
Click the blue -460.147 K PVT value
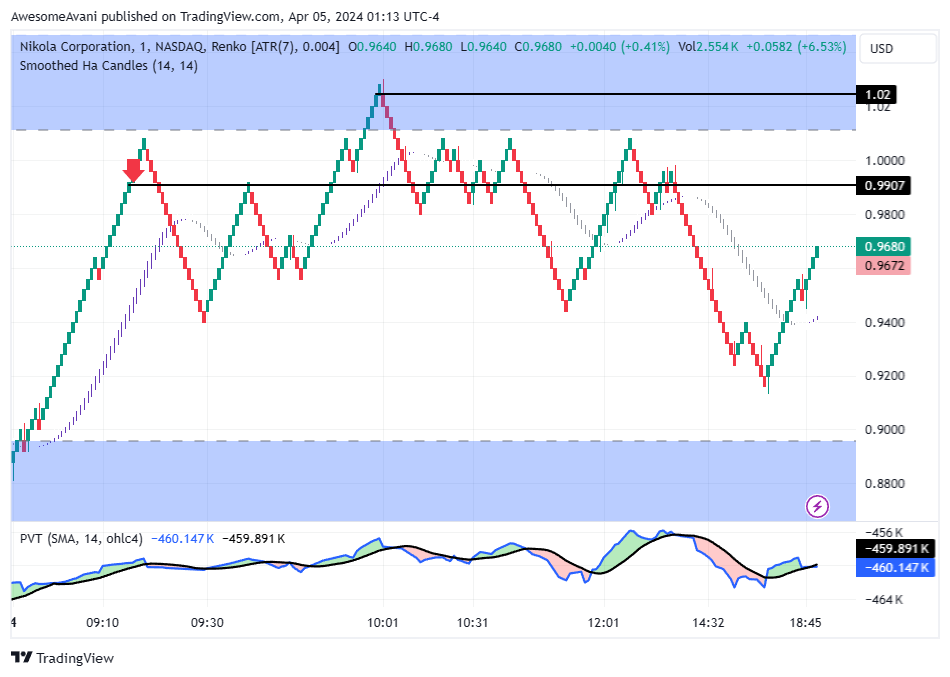(182, 539)
